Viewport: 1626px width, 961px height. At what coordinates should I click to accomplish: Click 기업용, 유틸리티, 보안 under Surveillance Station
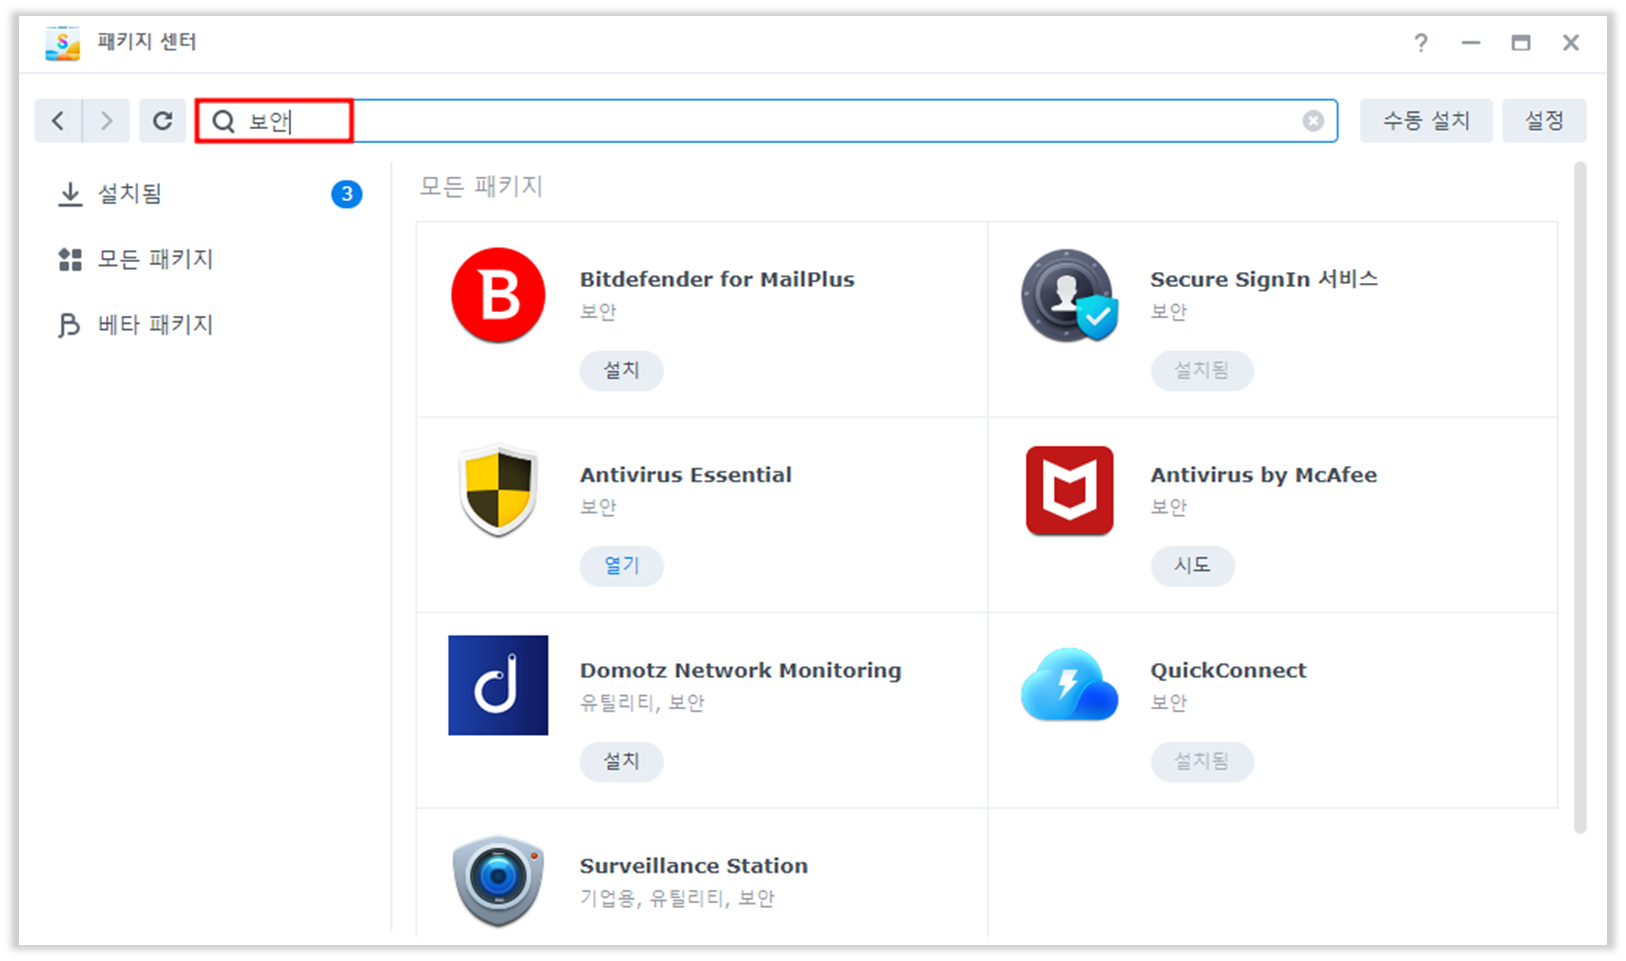[x=677, y=898]
